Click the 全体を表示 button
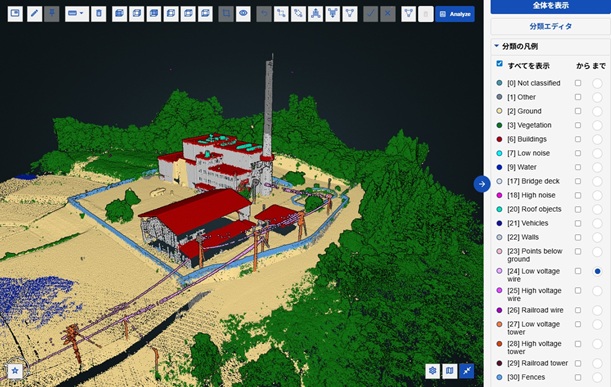This screenshot has width=611, height=387. [551, 6]
